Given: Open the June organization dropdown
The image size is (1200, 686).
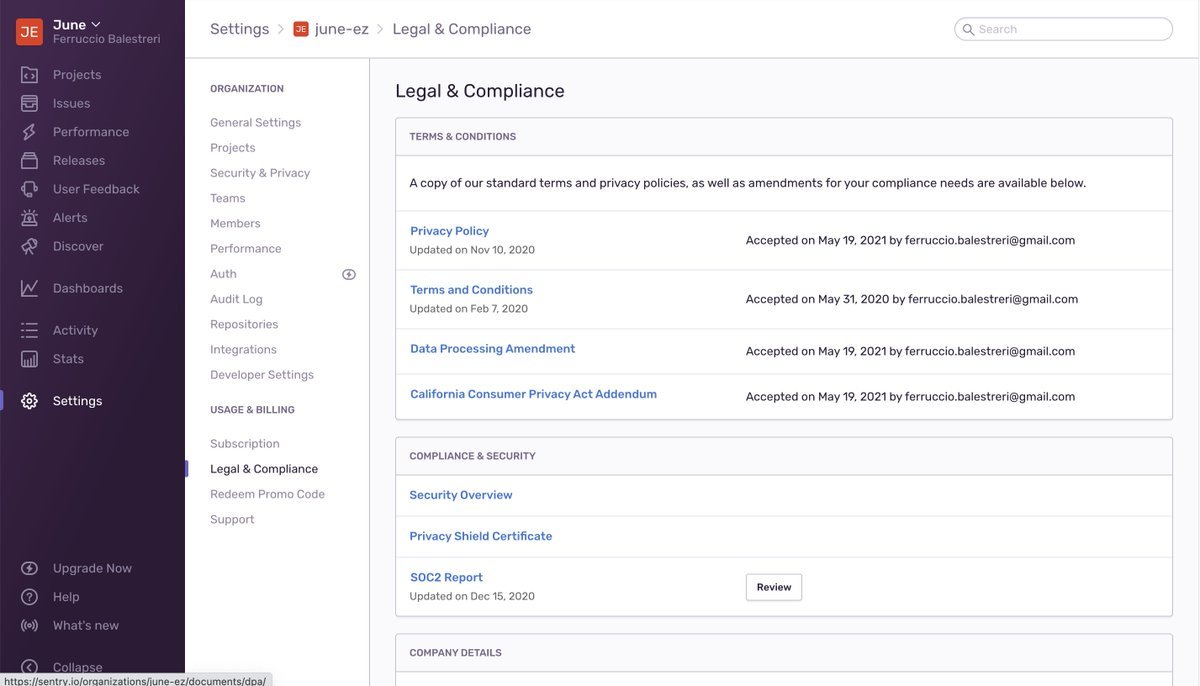Looking at the screenshot, I should pyautogui.click(x=77, y=24).
